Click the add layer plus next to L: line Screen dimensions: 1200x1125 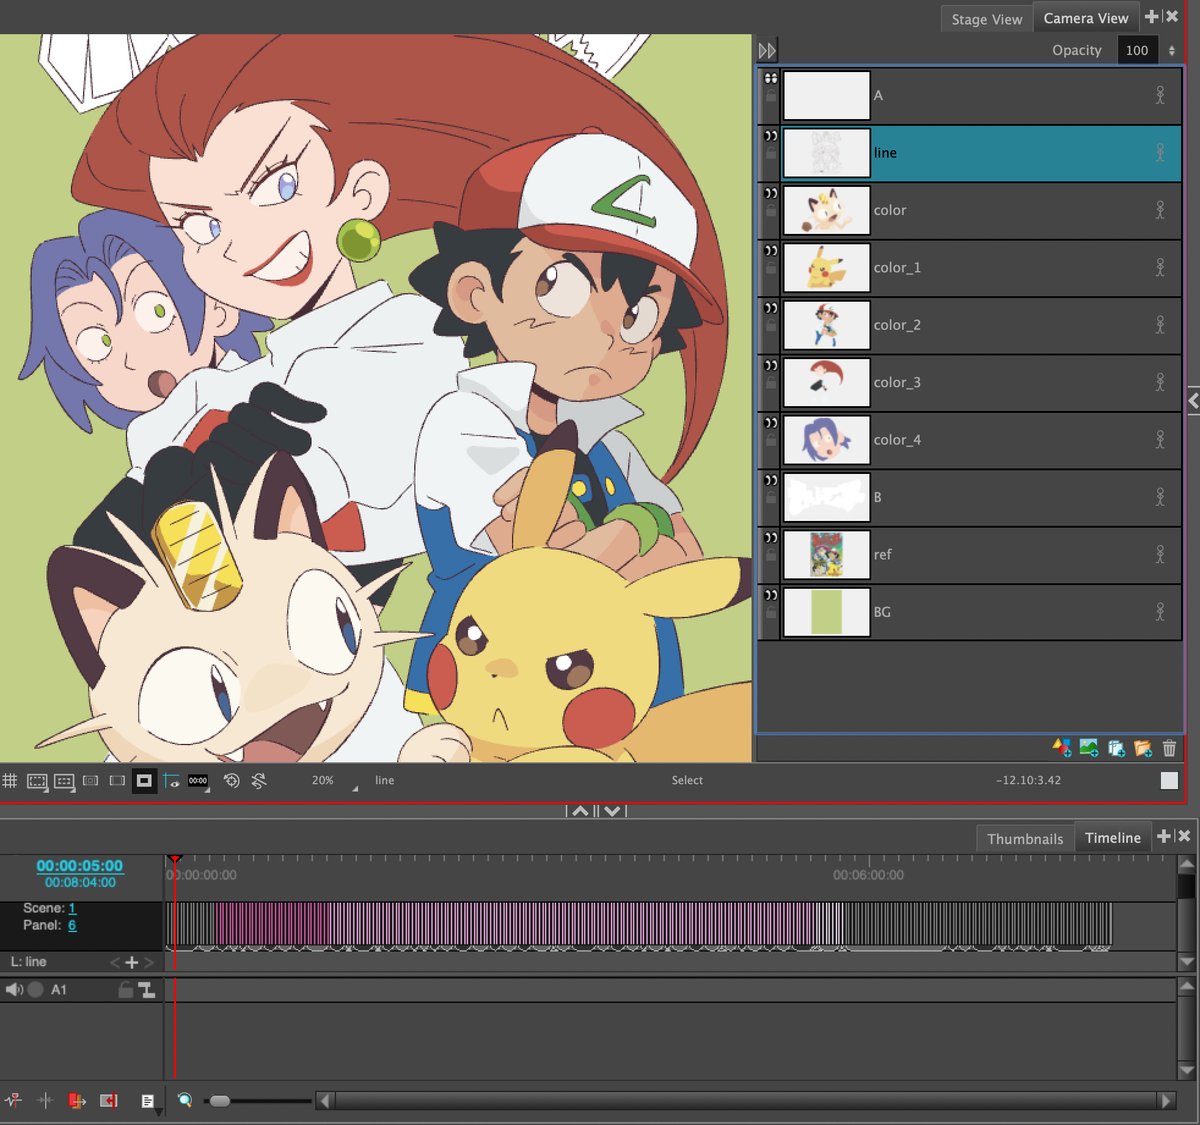coord(131,962)
